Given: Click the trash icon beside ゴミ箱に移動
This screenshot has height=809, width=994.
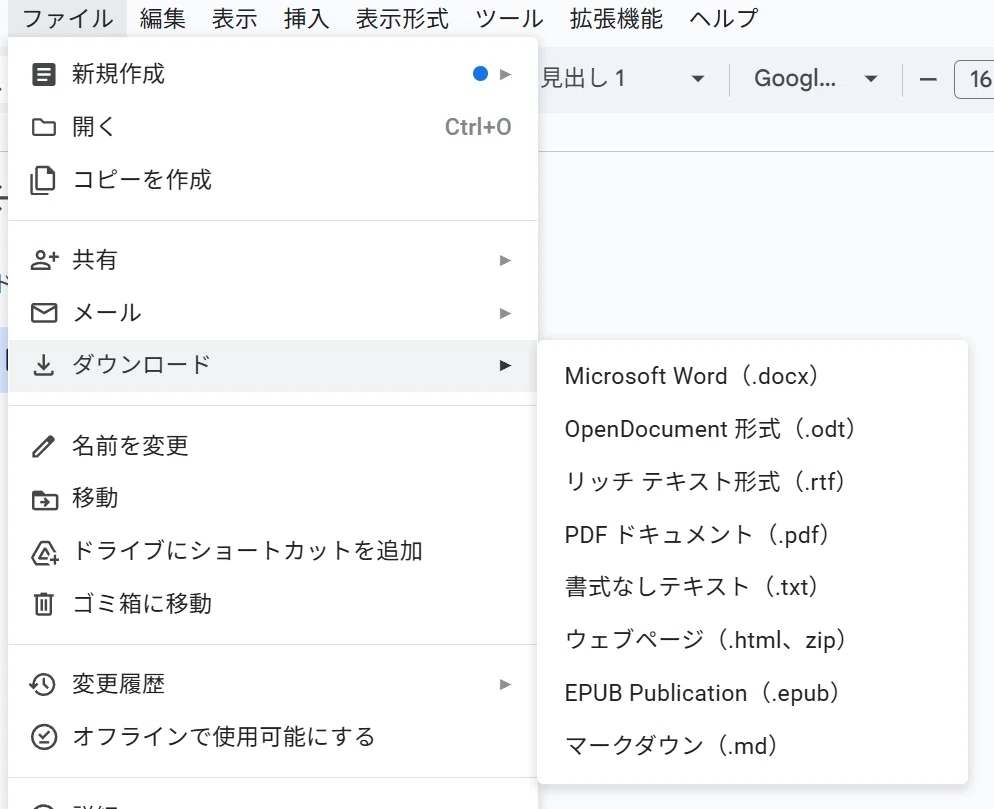Looking at the screenshot, I should 43,604.
